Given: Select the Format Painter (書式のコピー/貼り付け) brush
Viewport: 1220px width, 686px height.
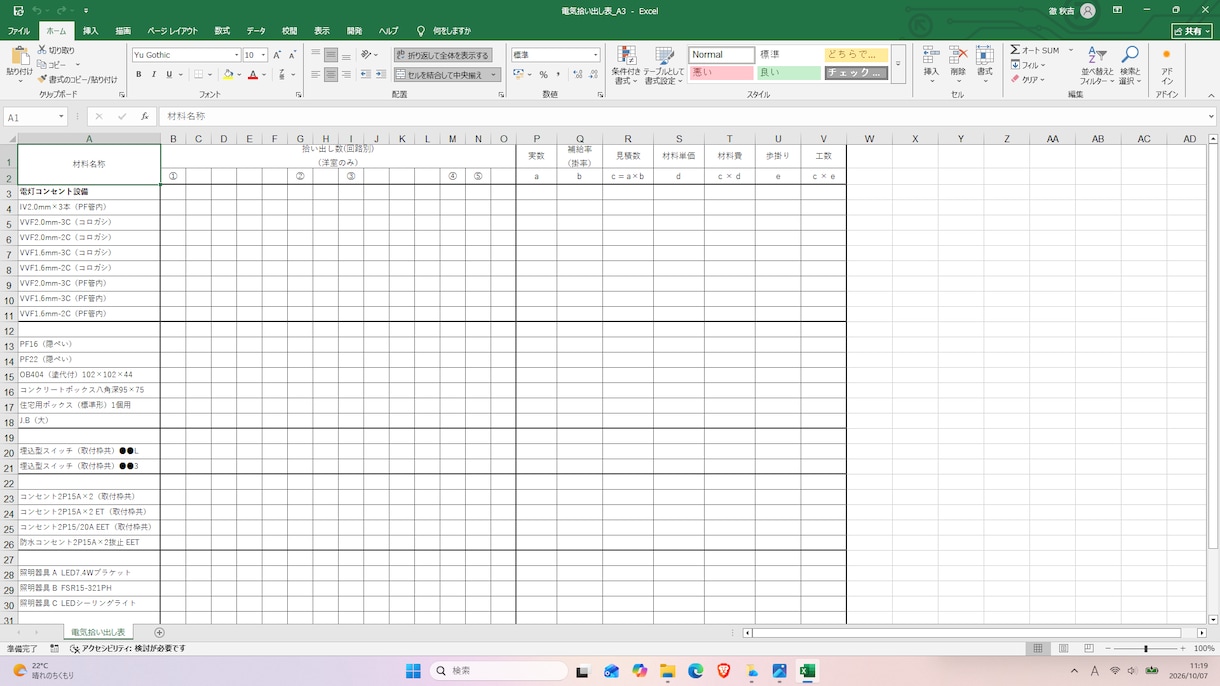Looking at the screenshot, I should 42,79.
